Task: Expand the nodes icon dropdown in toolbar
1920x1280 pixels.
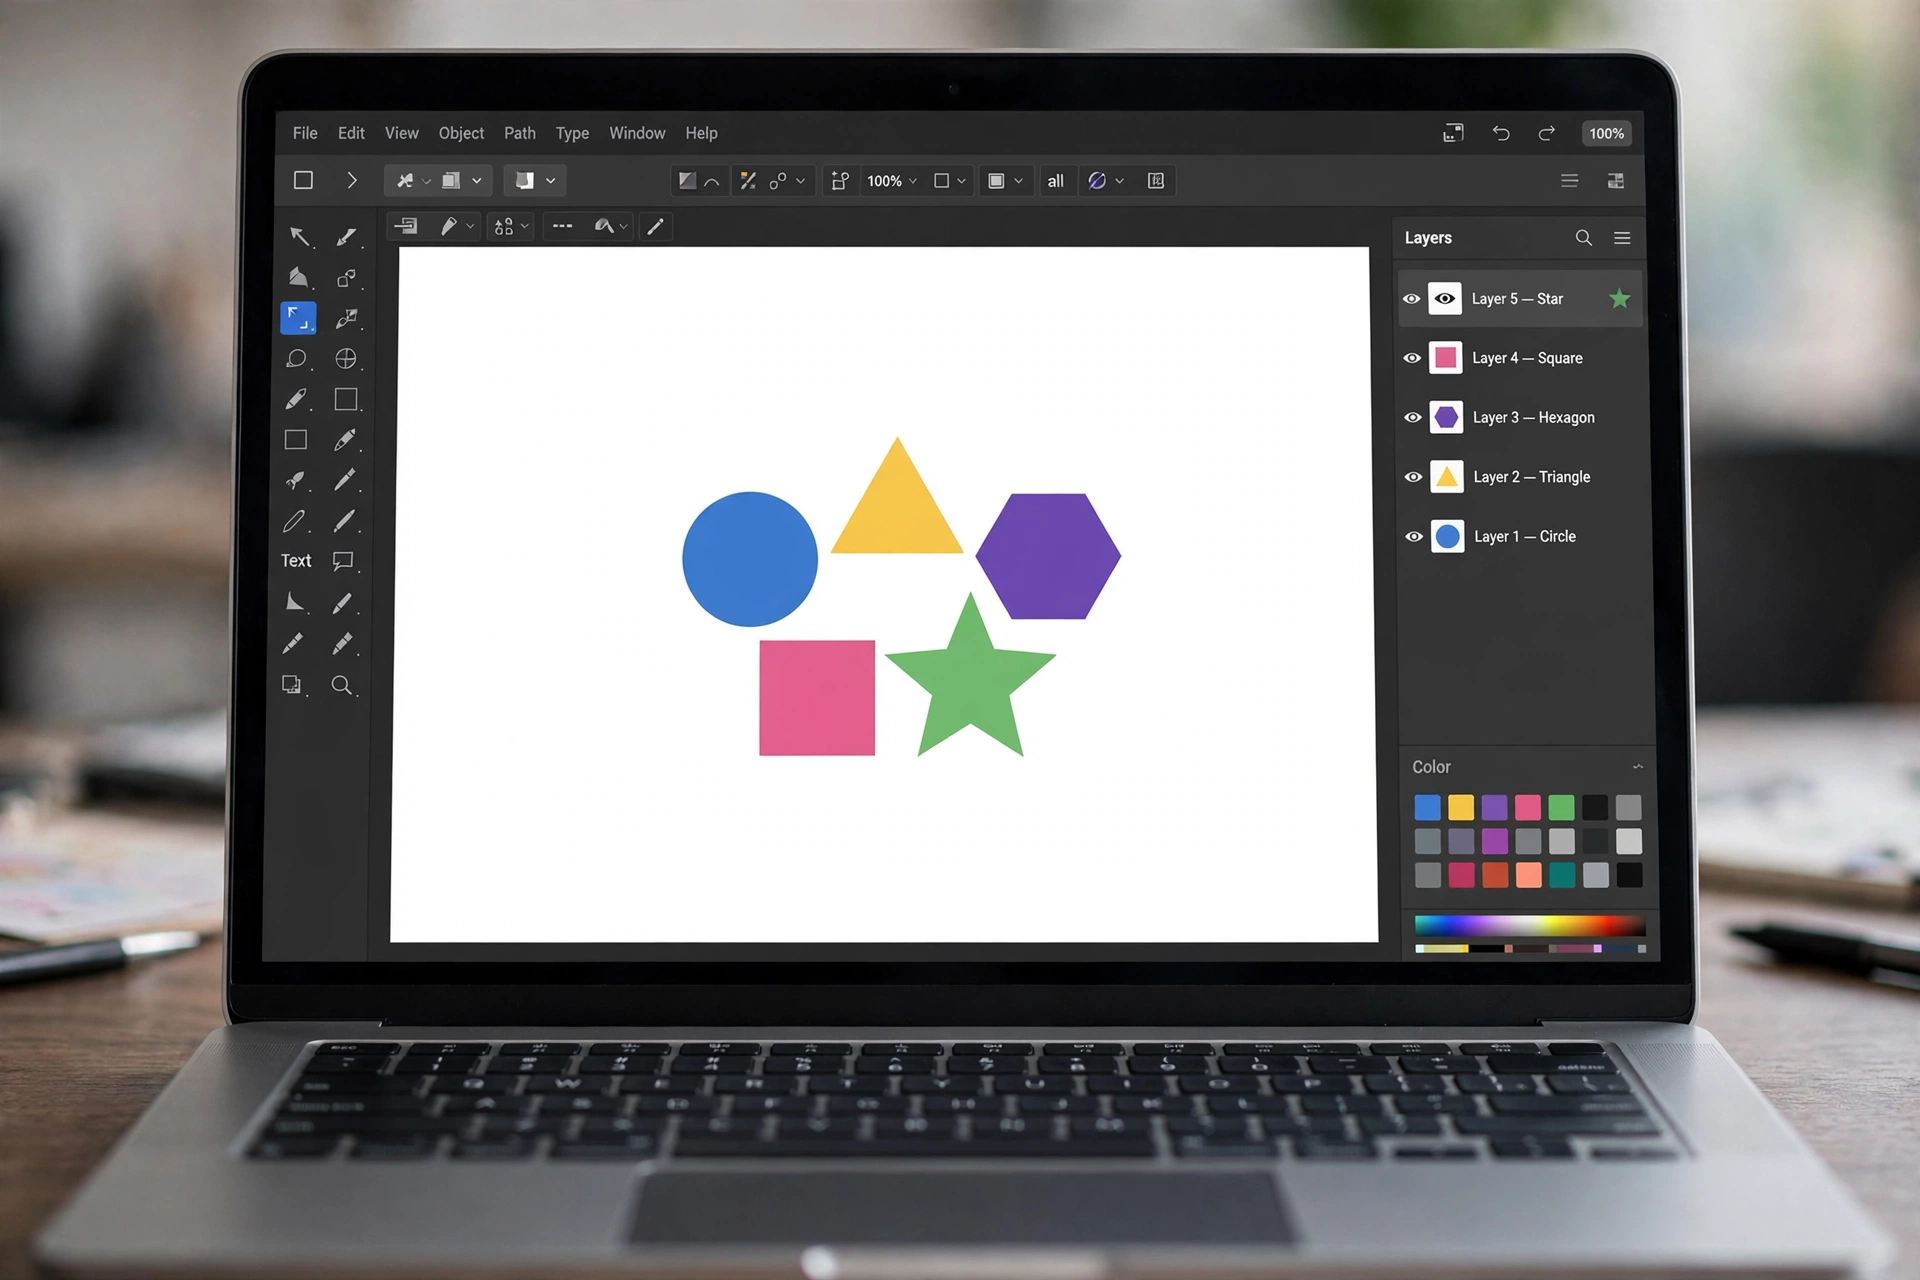Action: click(x=800, y=181)
